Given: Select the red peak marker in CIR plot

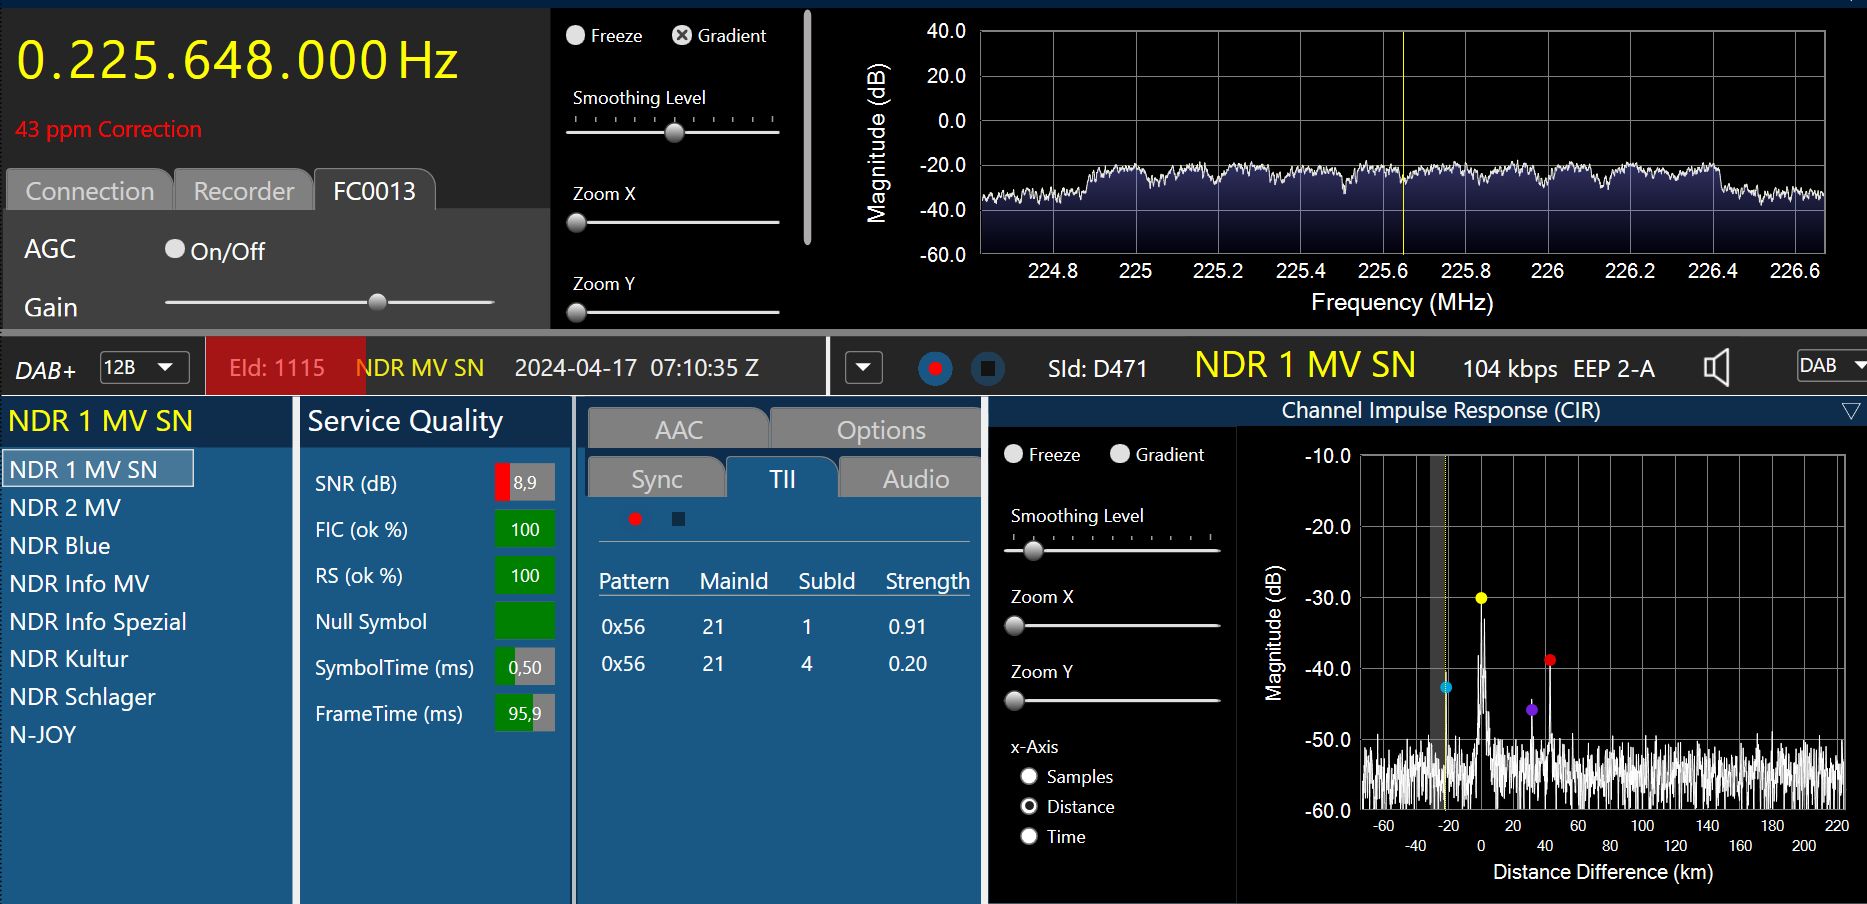Looking at the screenshot, I should coord(1550,660).
